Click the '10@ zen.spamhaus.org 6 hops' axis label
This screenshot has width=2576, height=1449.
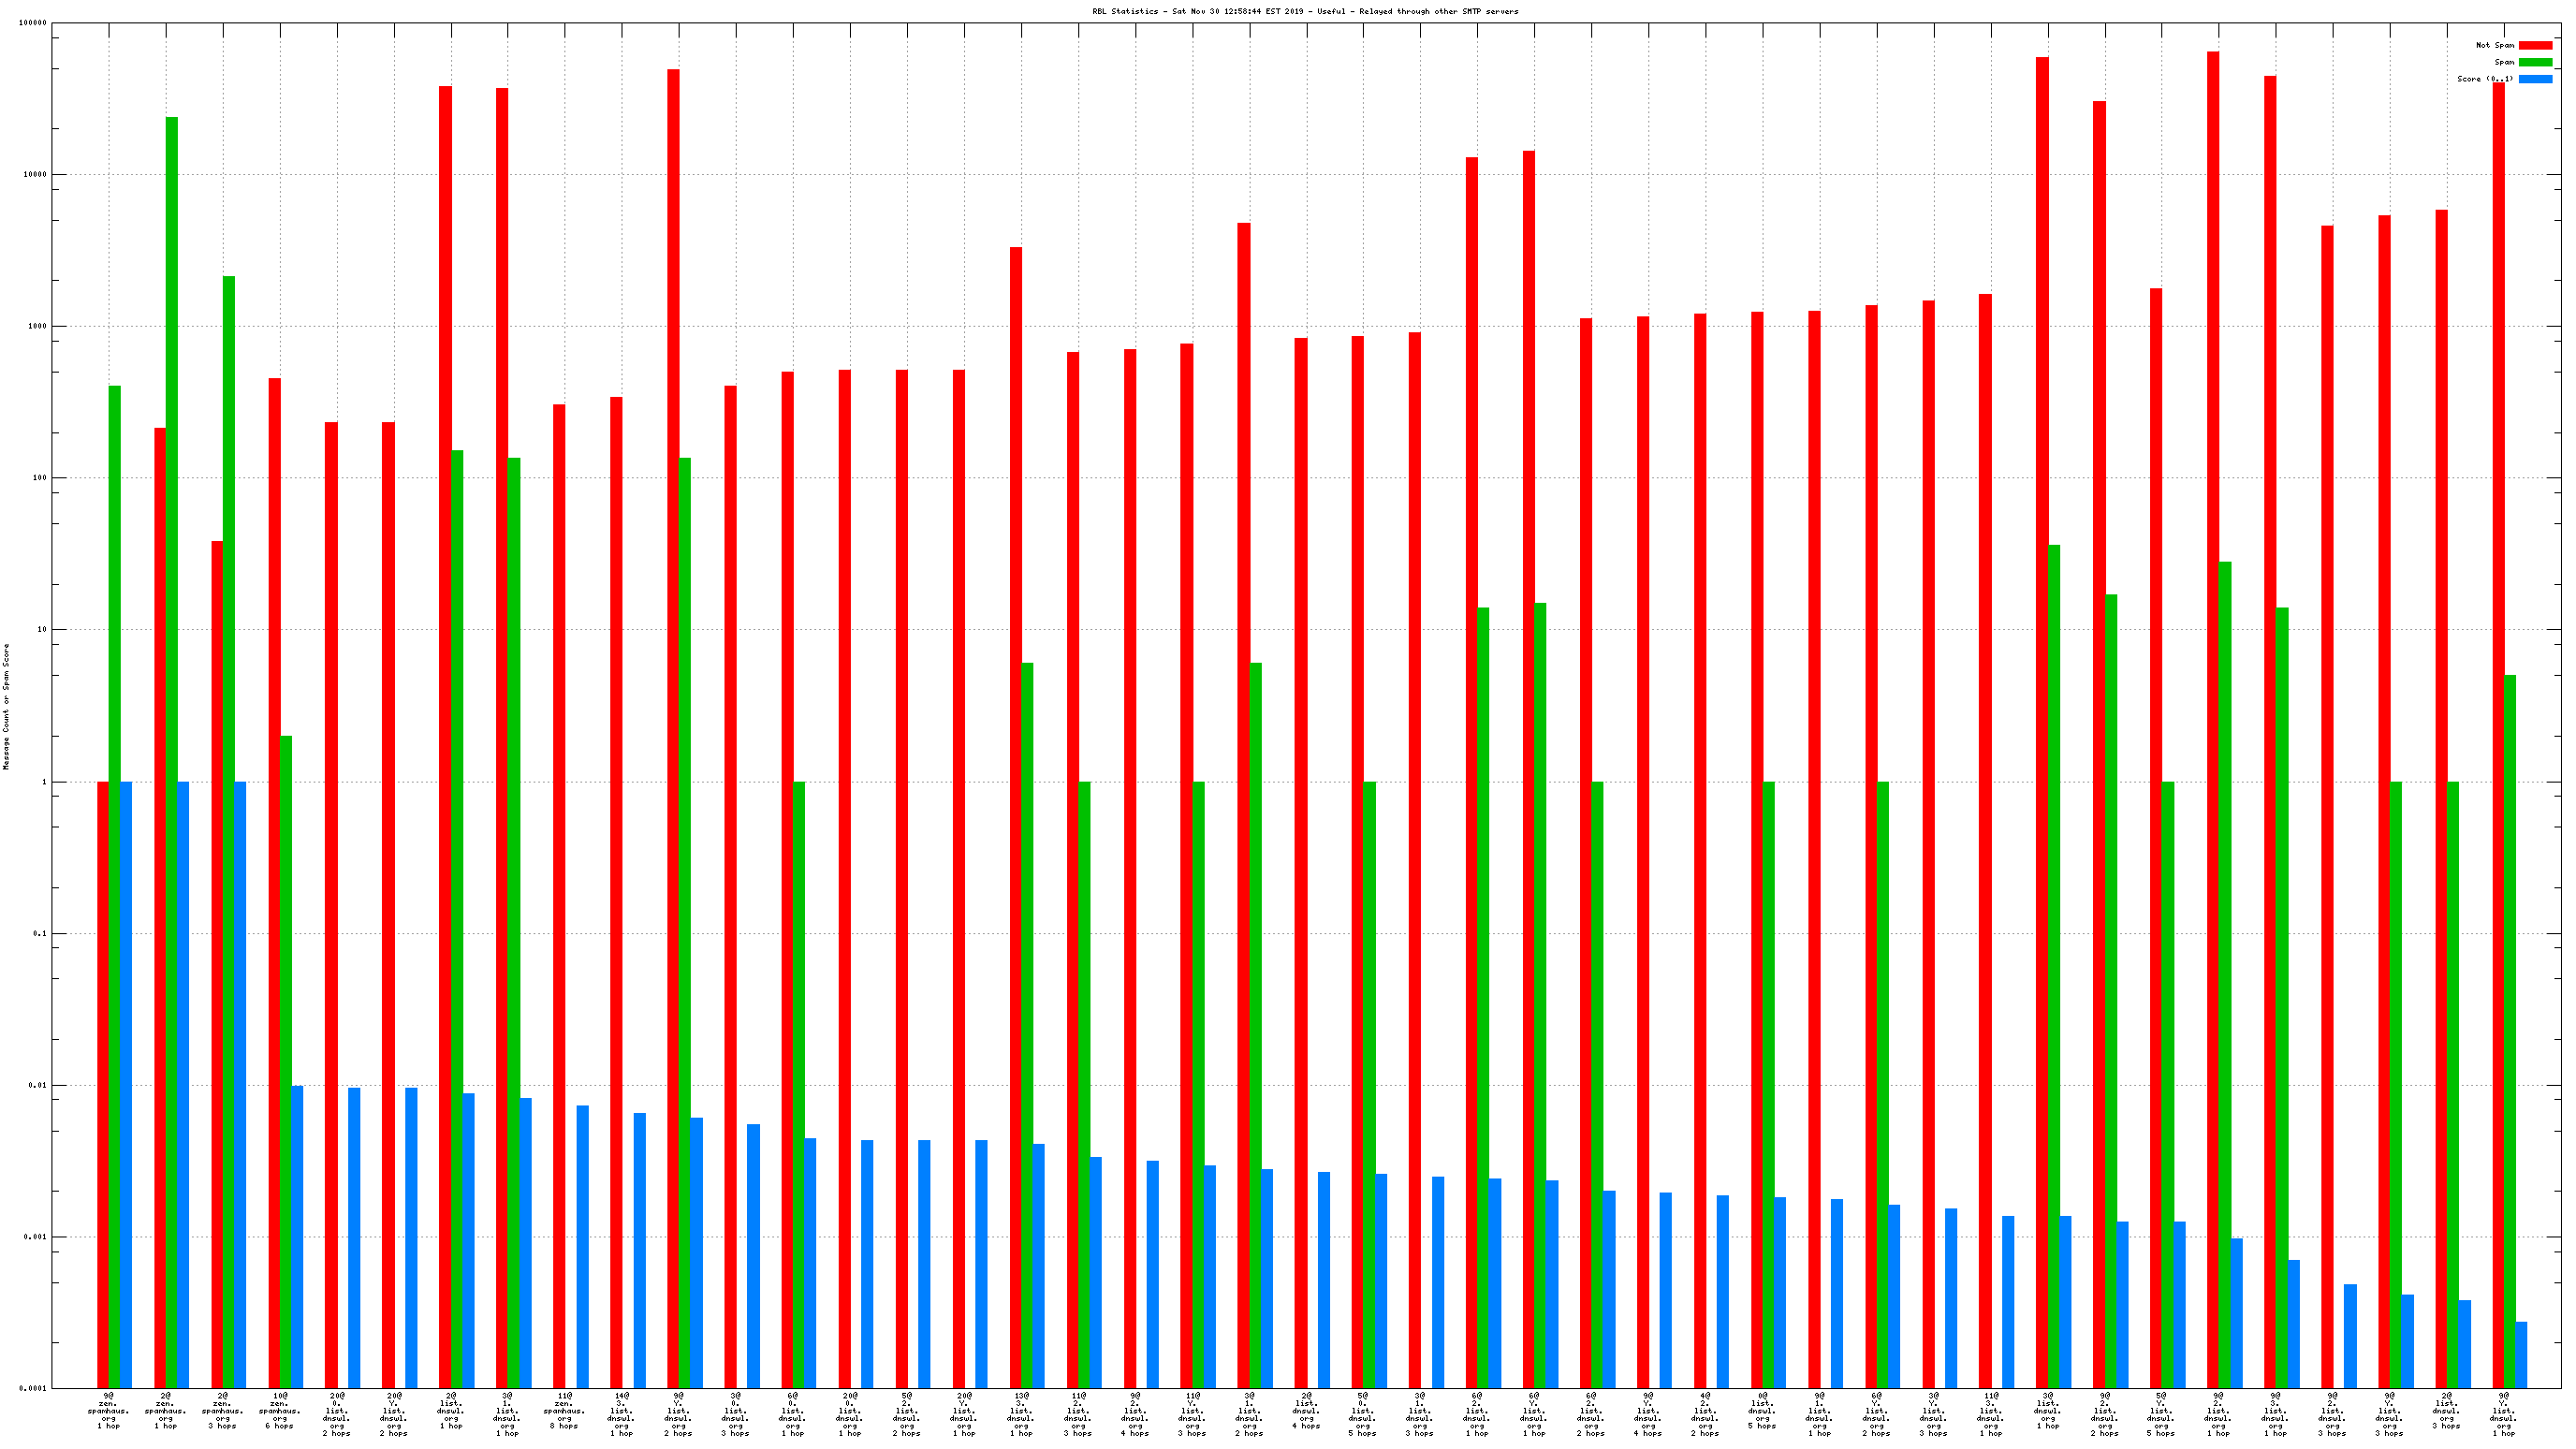point(279,1410)
